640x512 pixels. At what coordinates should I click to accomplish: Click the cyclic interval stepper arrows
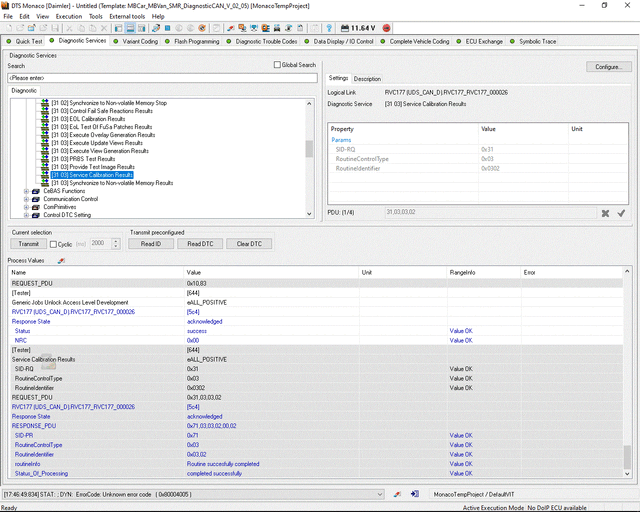click(x=116, y=244)
